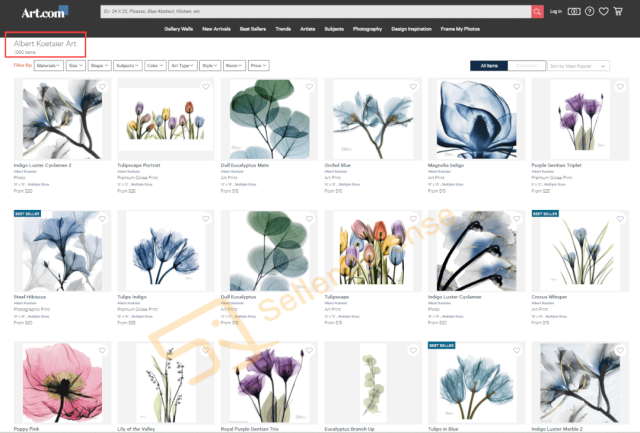Expand the Color filter dropdown
640x433 pixels.
click(x=155, y=66)
